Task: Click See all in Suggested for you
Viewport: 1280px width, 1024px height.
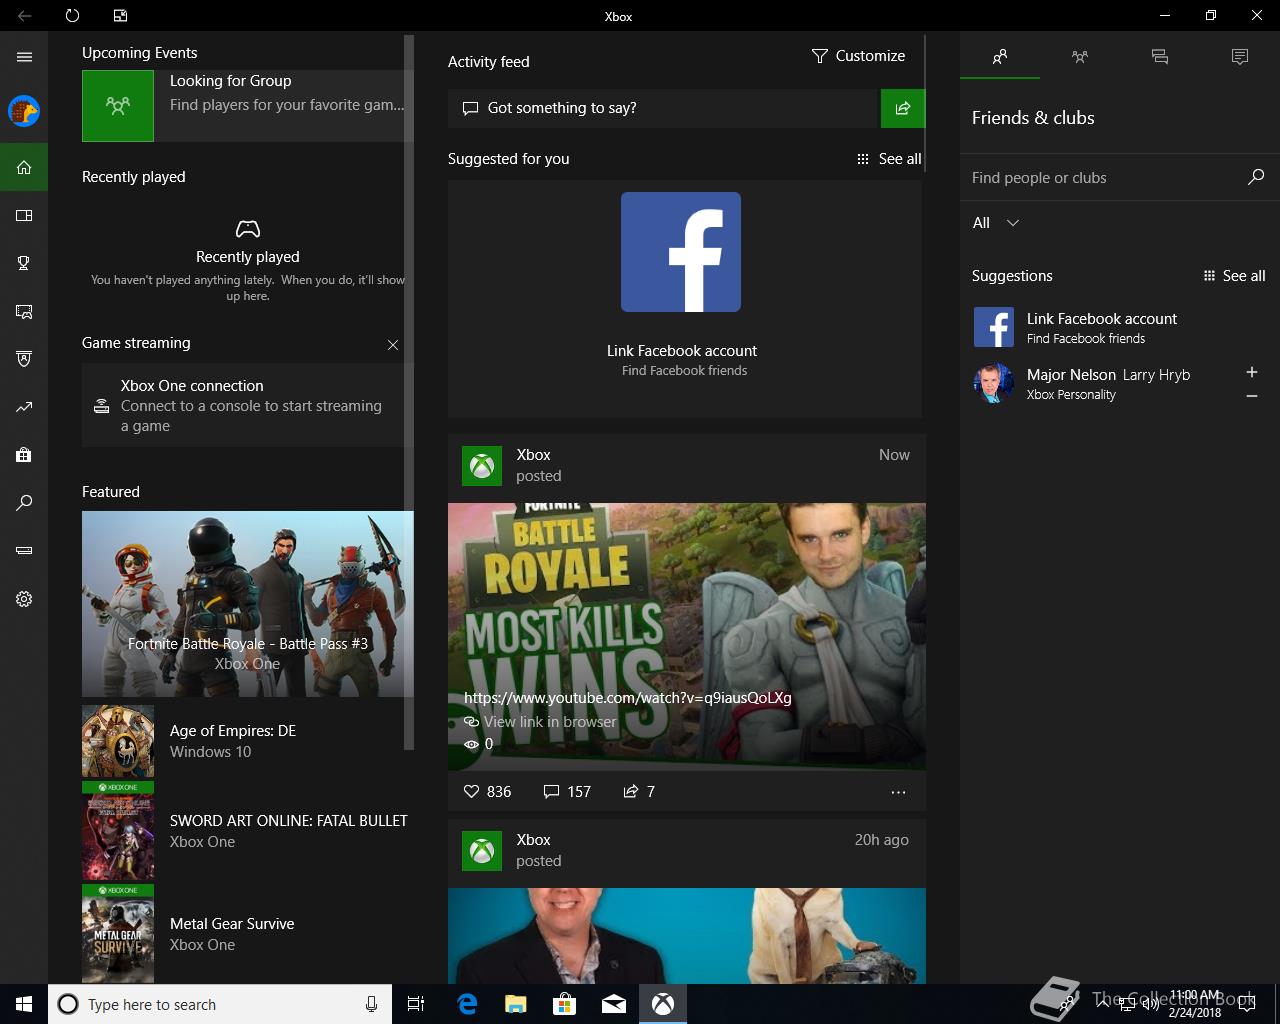Action: pos(889,159)
